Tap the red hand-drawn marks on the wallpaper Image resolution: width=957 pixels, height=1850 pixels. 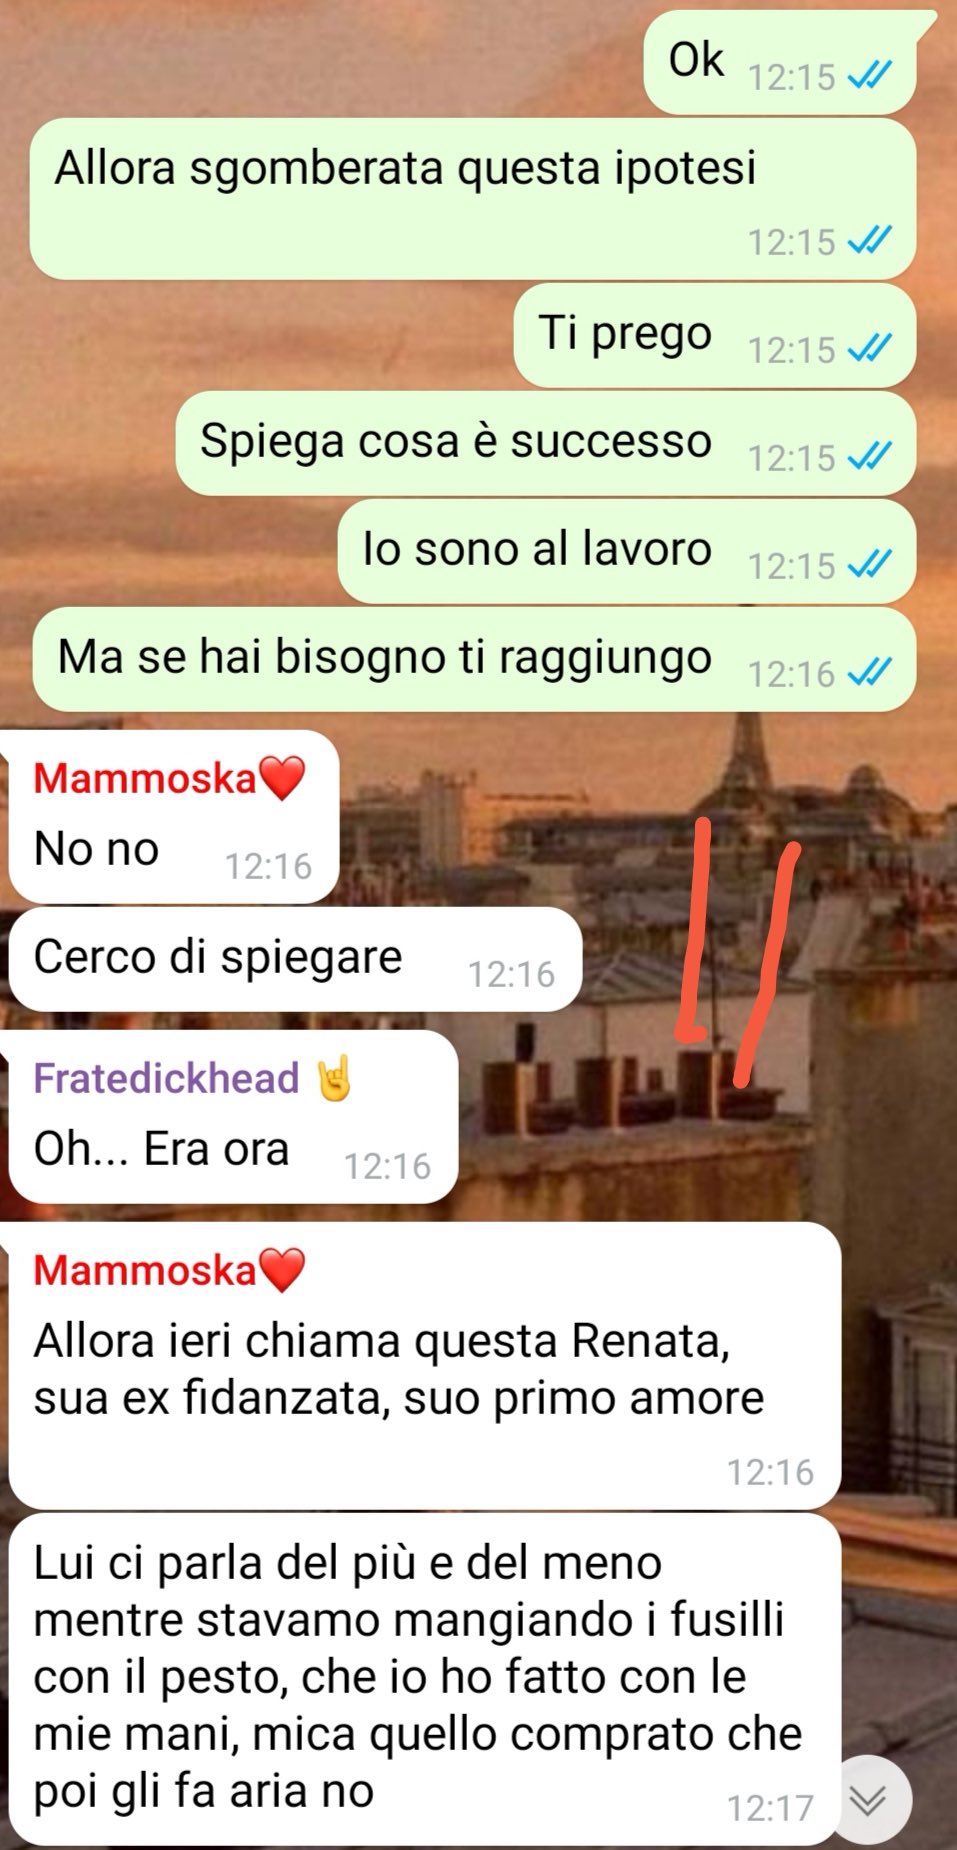click(740, 950)
